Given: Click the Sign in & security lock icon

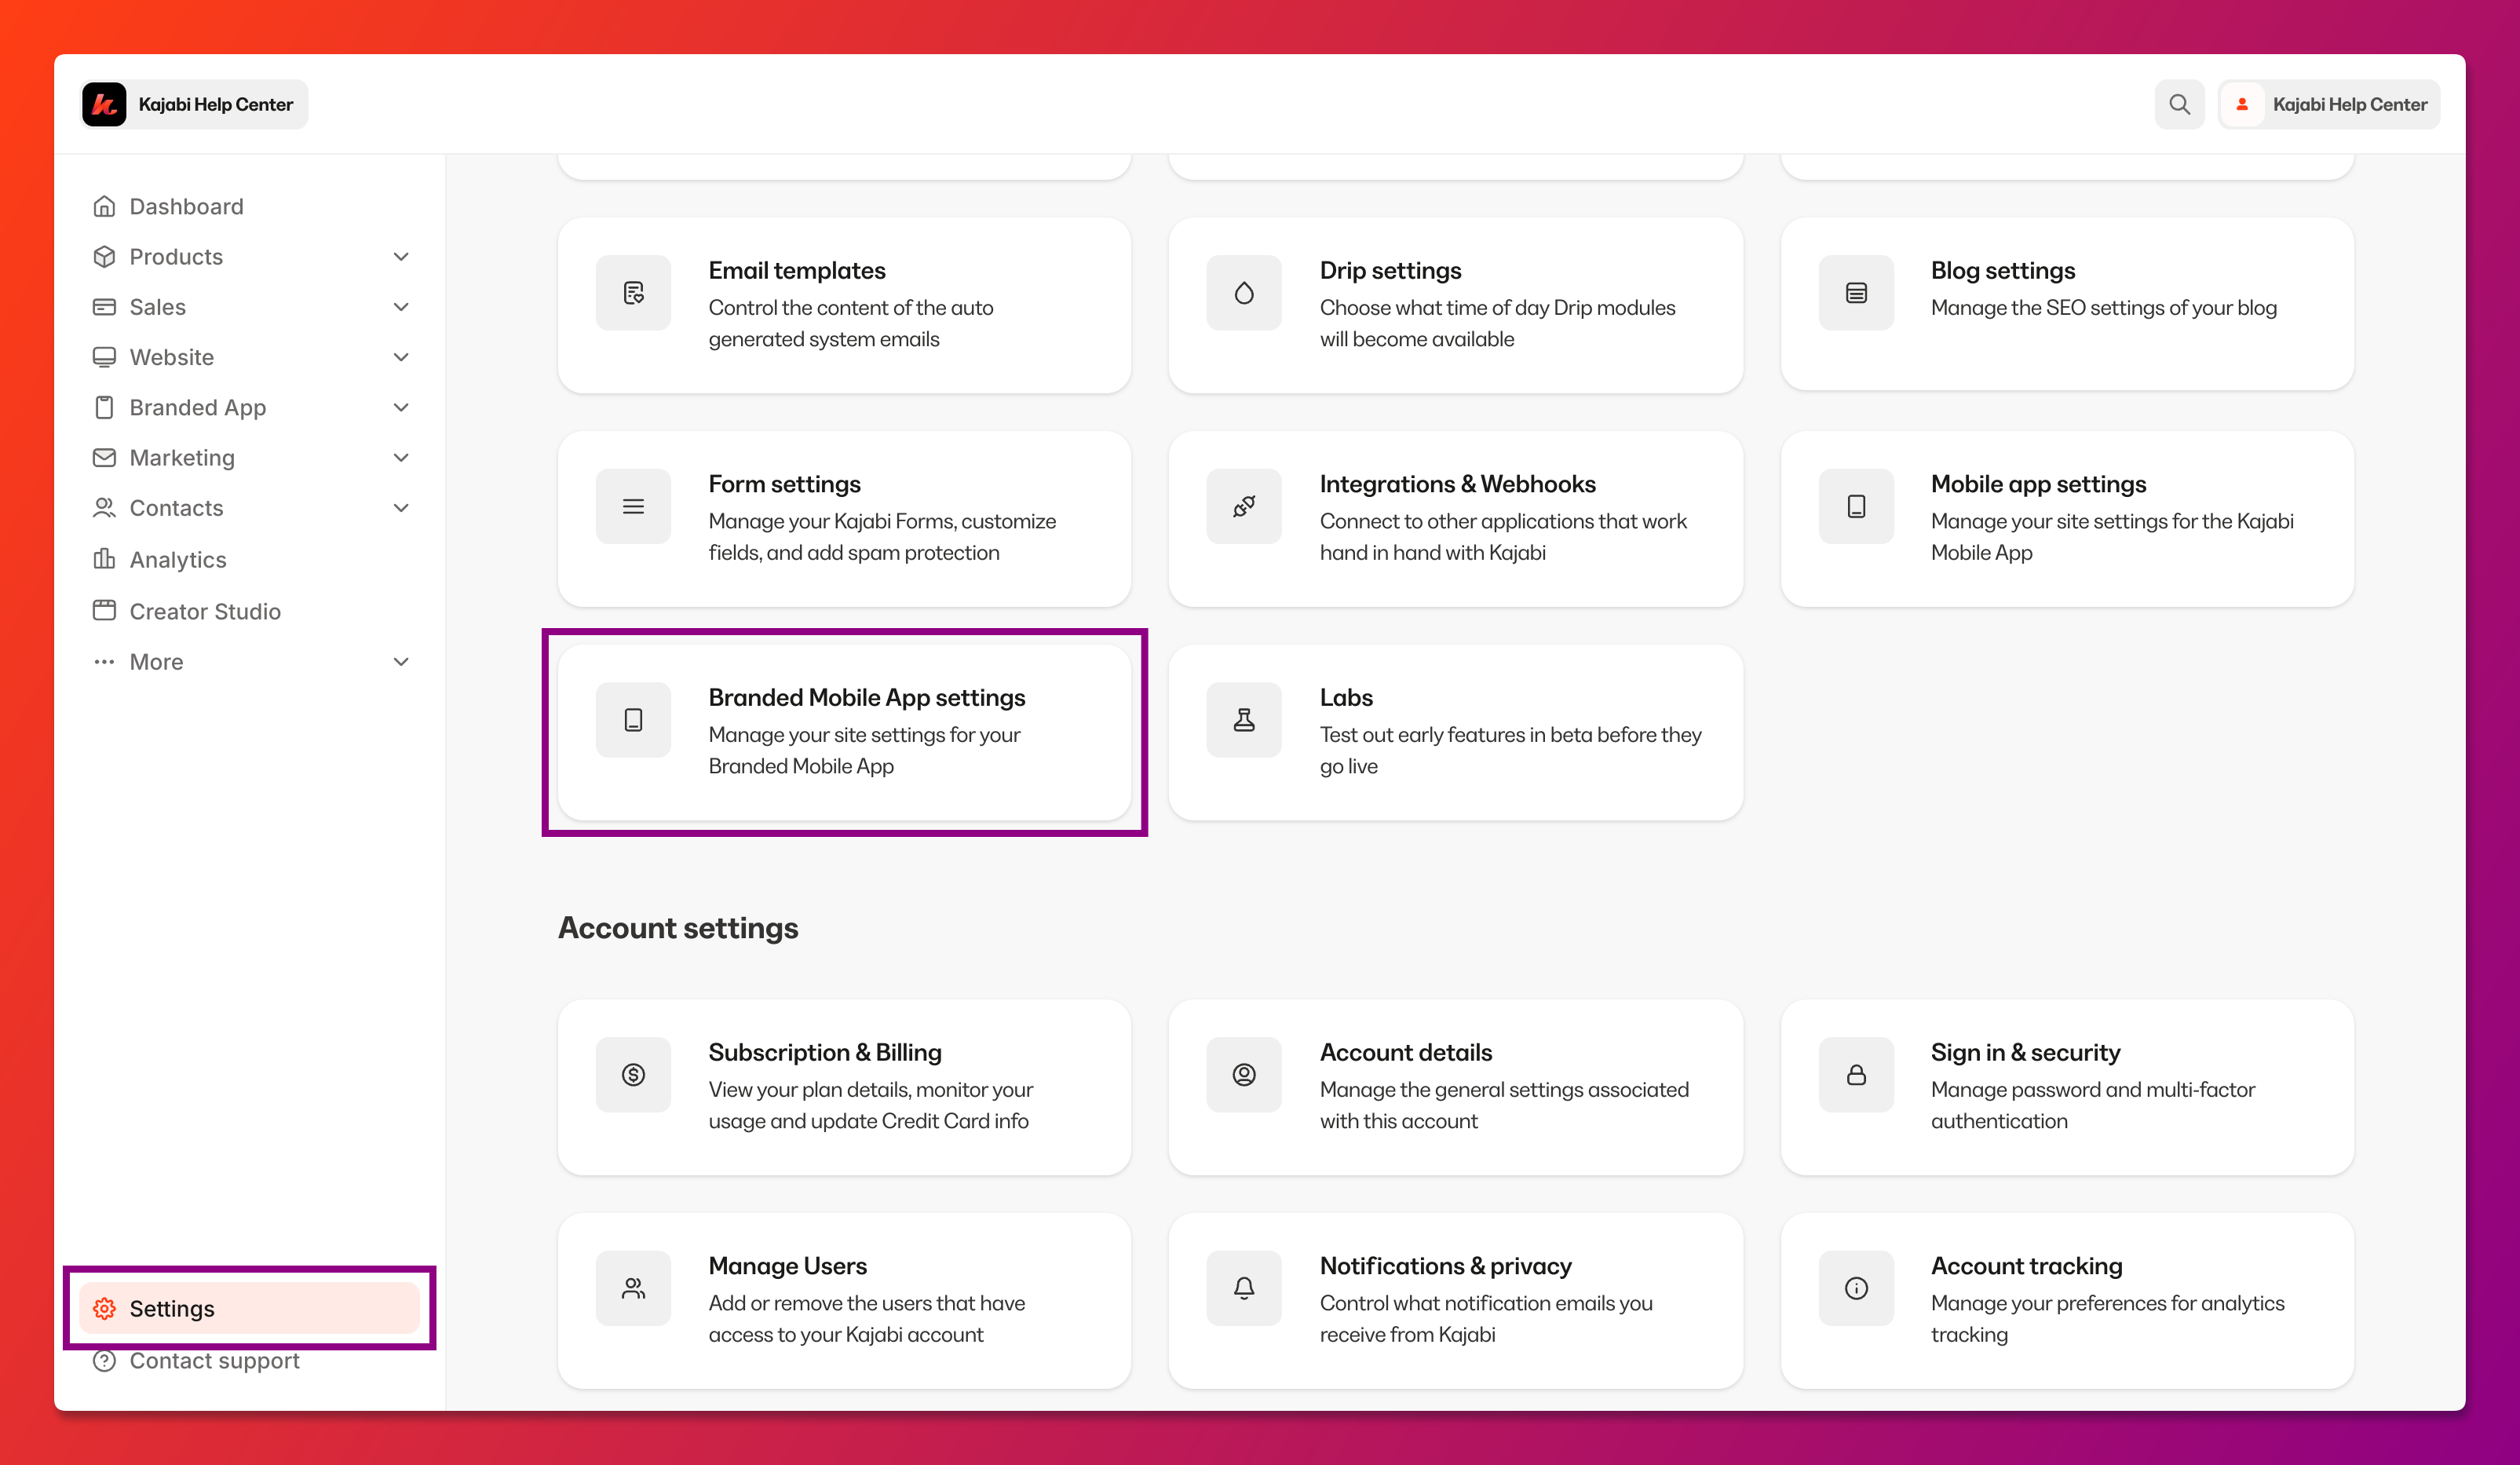Looking at the screenshot, I should 1855,1075.
